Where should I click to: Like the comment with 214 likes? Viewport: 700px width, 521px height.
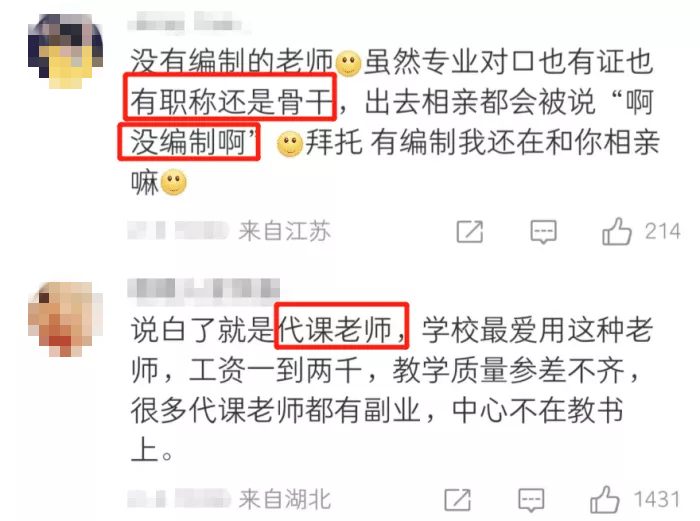(617, 231)
